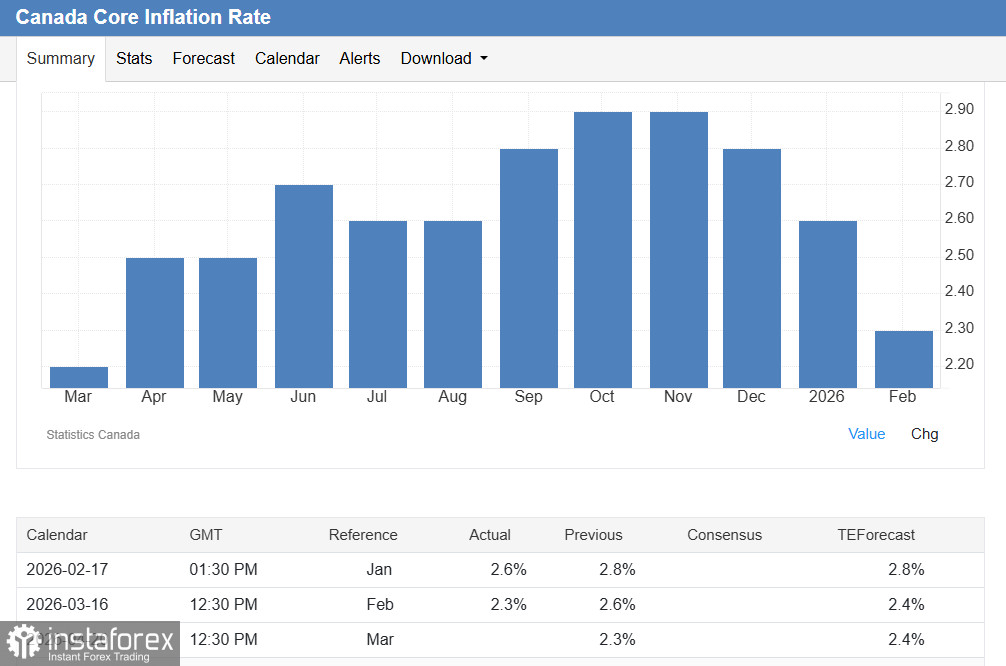The width and height of the screenshot is (1006, 666).
Task: Open the Forecast tab
Action: pos(203,58)
